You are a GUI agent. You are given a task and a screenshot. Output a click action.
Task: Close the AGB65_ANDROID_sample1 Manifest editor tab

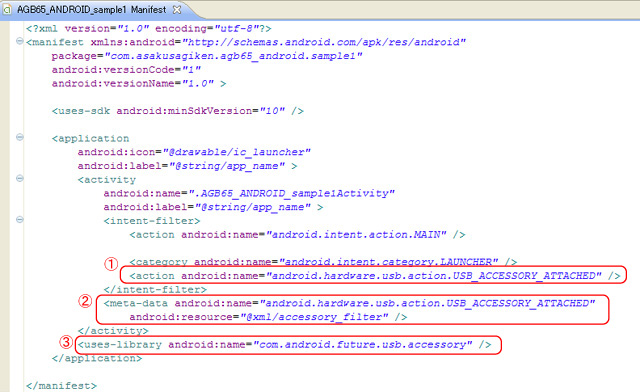(x=177, y=9)
